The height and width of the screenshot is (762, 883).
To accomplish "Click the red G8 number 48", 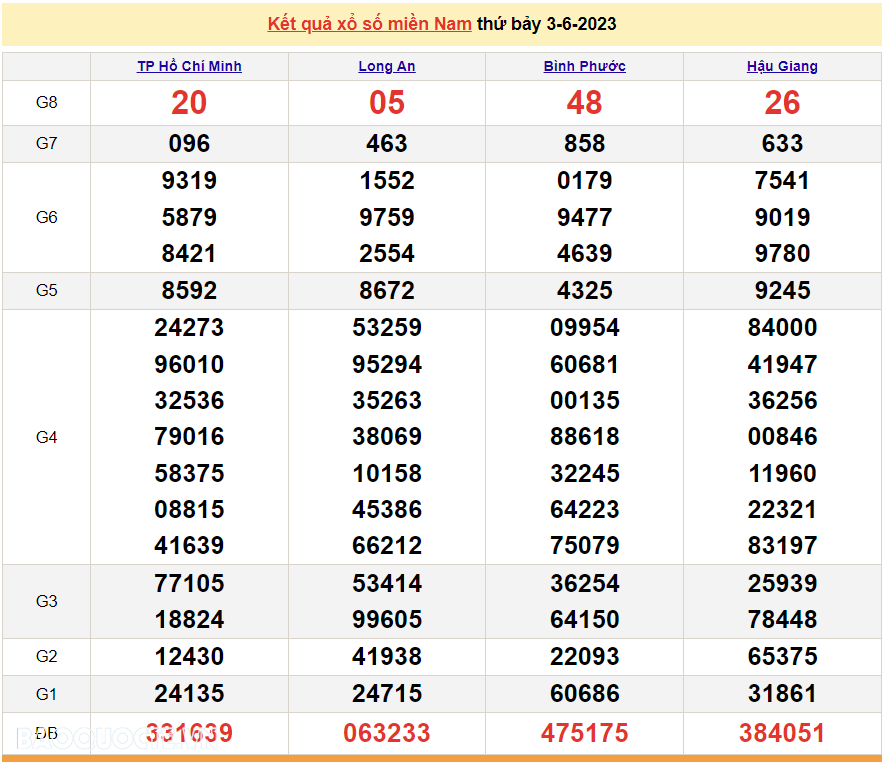I will click(584, 103).
